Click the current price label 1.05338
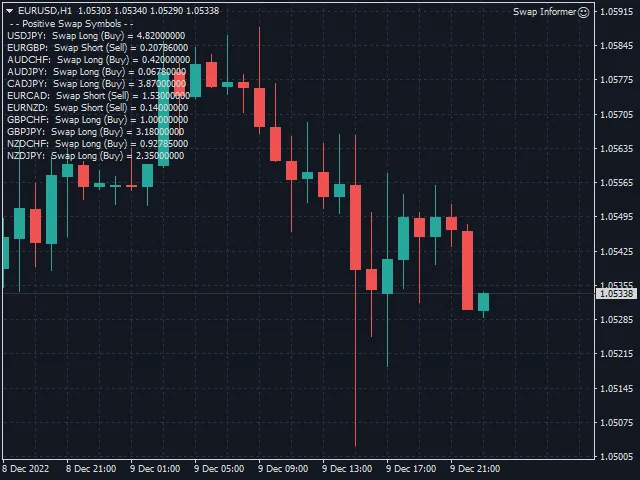 click(x=616, y=293)
